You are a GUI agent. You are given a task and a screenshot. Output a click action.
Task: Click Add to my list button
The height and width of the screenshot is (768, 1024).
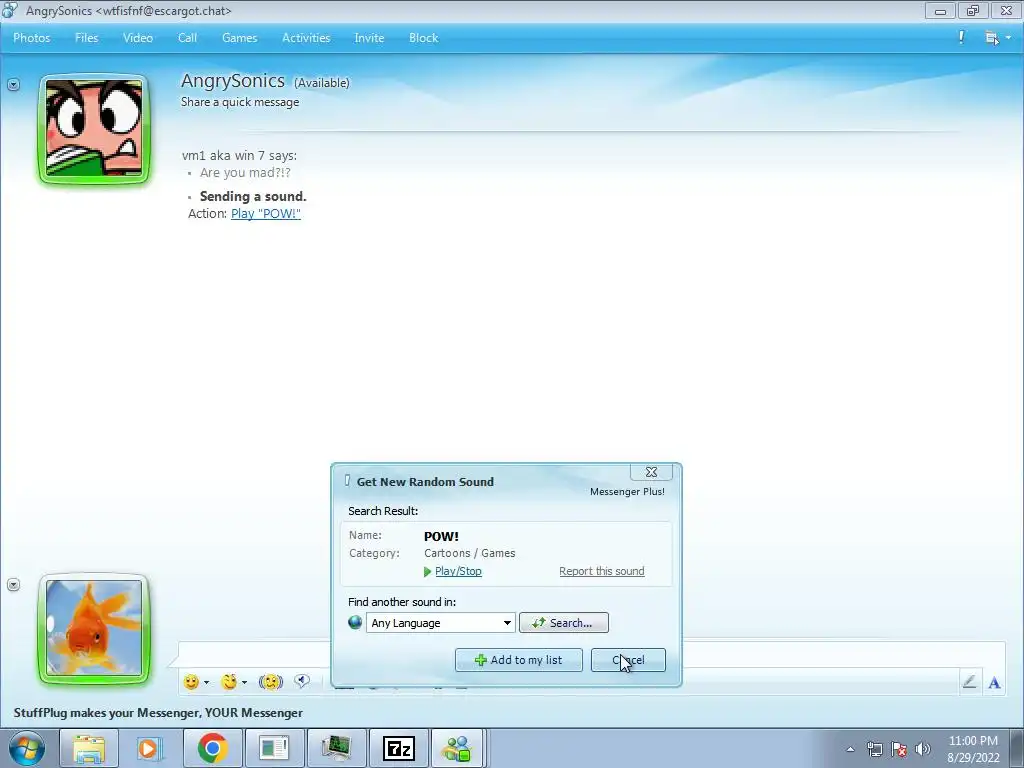coord(519,660)
